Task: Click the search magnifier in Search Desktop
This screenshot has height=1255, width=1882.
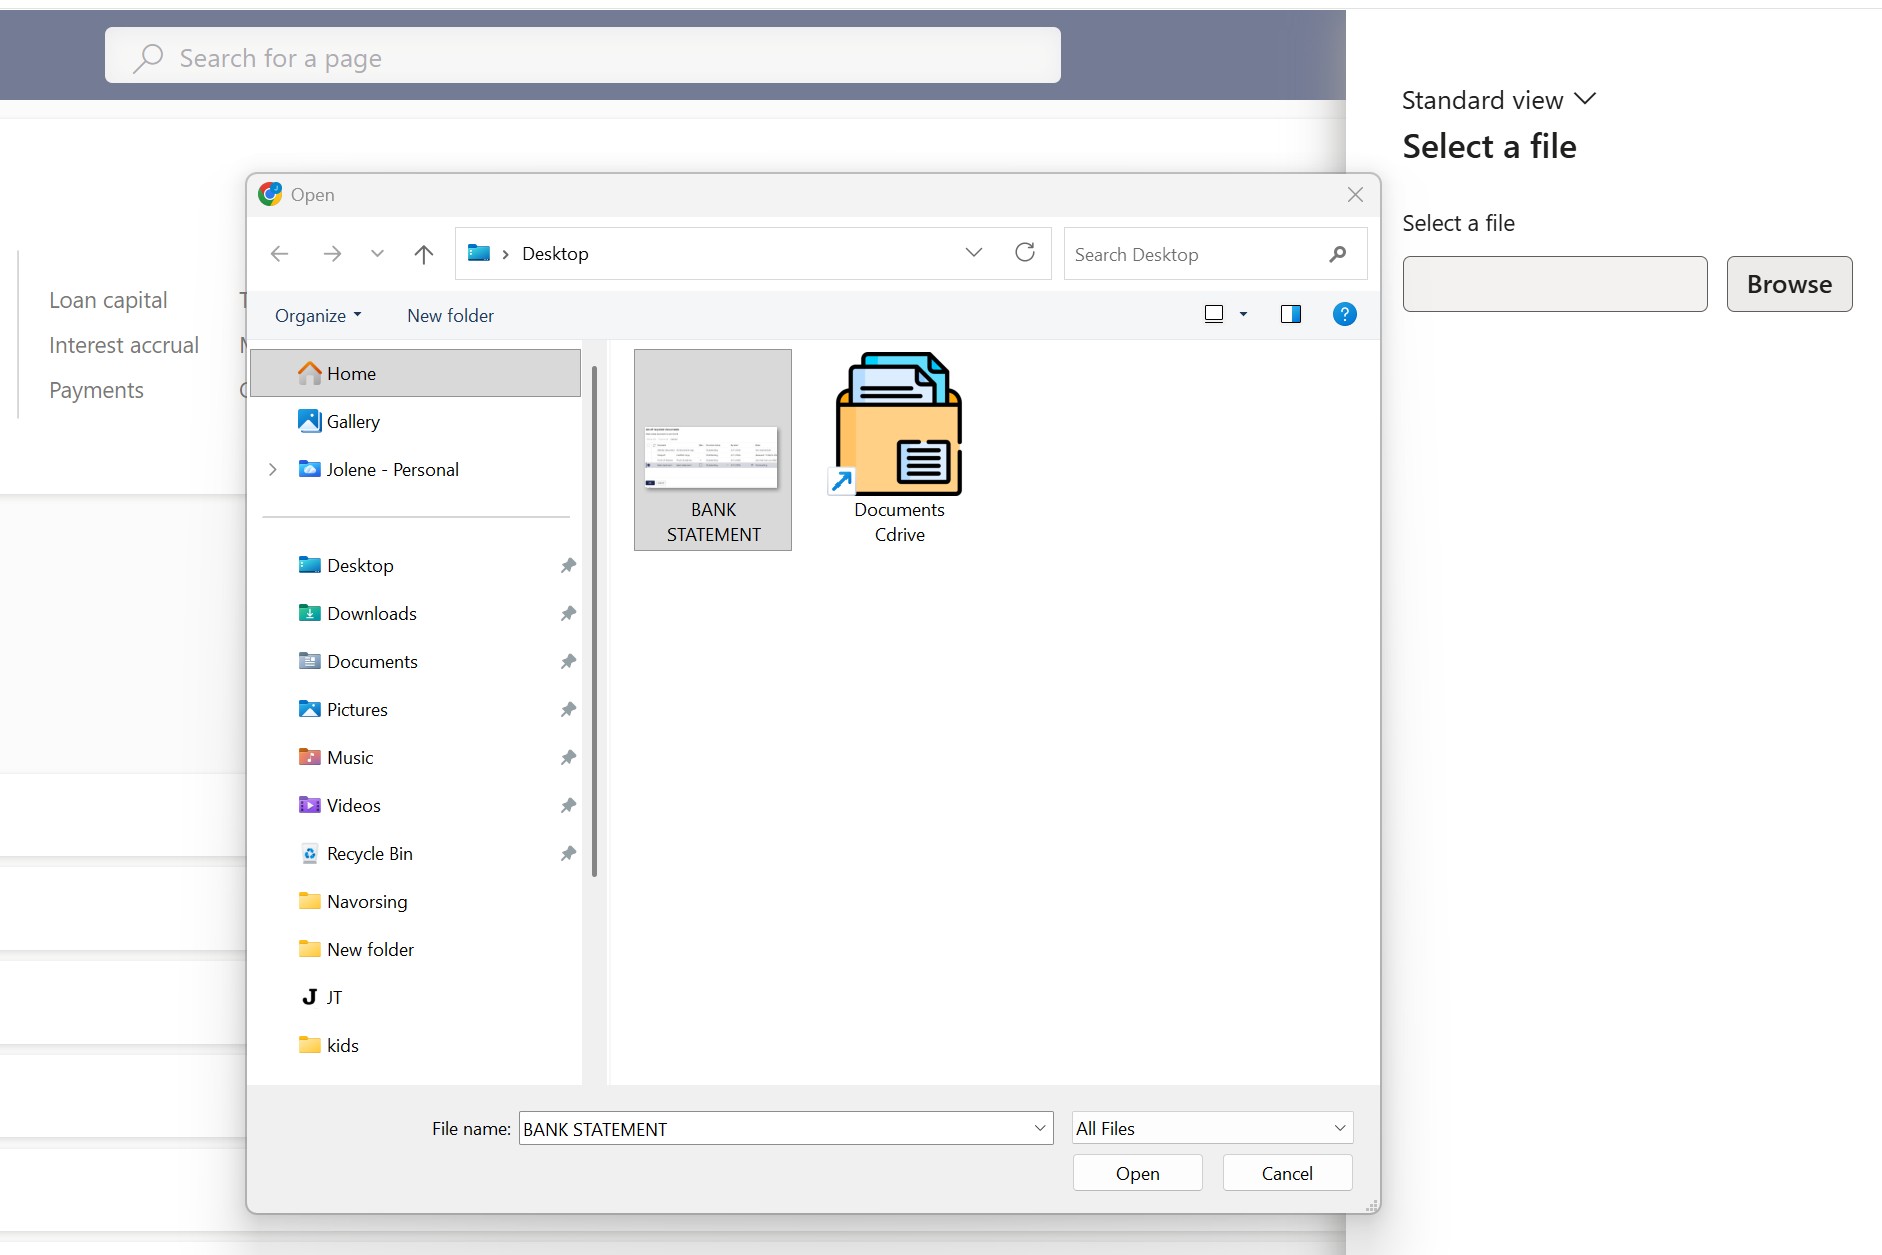Action: (1337, 255)
